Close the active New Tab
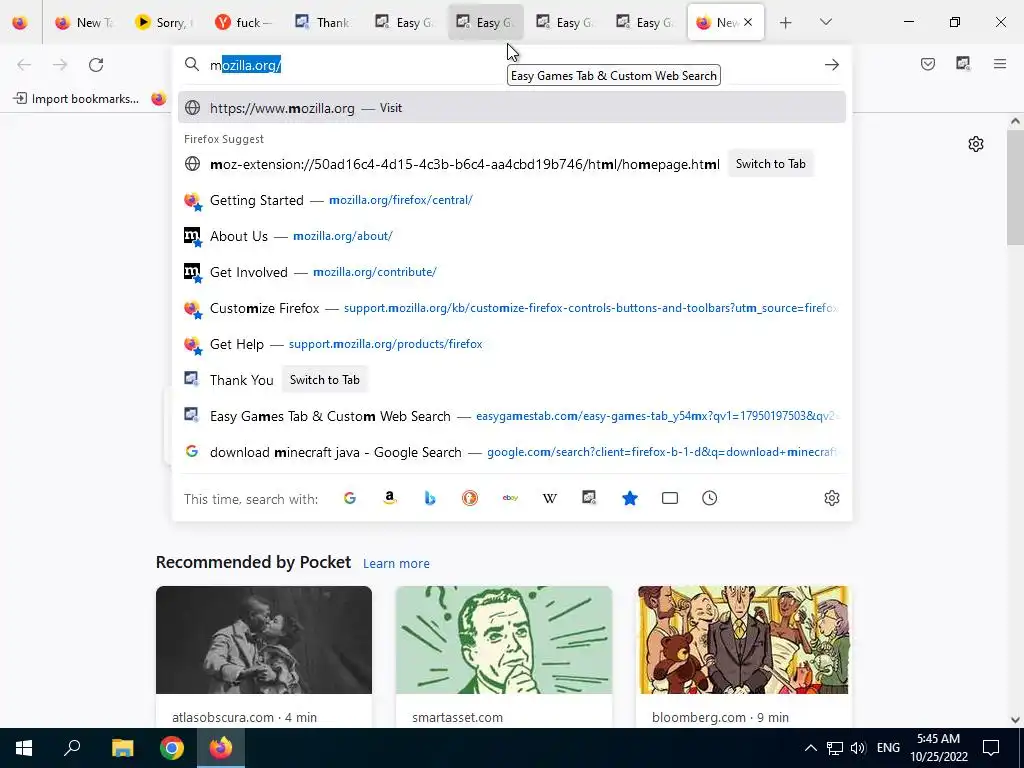Viewport: 1024px width, 768px height. tap(748, 22)
